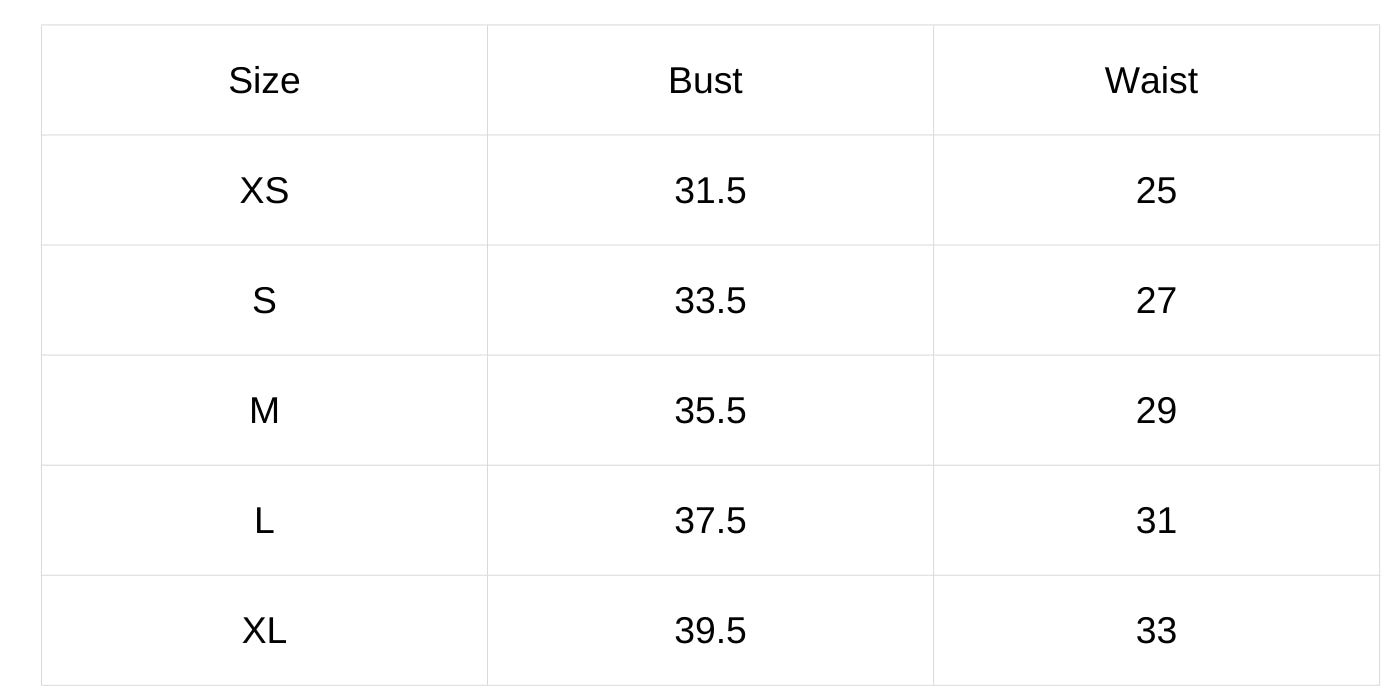Select the S size cell

tap(264, 301)
